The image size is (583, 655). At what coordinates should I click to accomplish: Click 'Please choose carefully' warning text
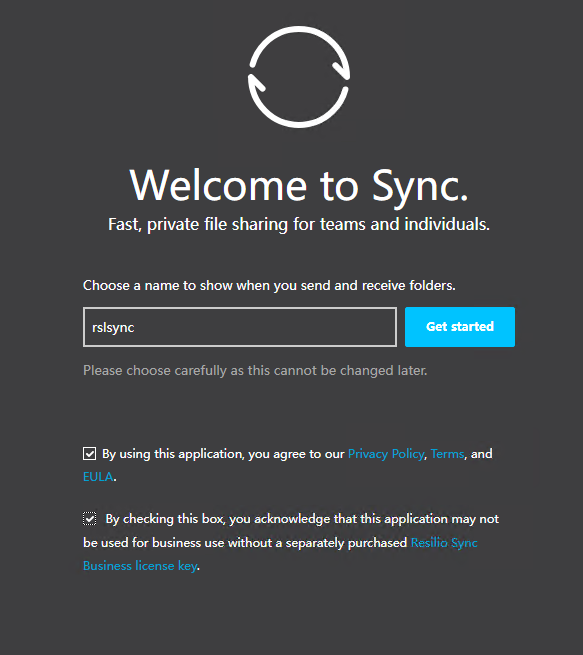tap(255, 371)
